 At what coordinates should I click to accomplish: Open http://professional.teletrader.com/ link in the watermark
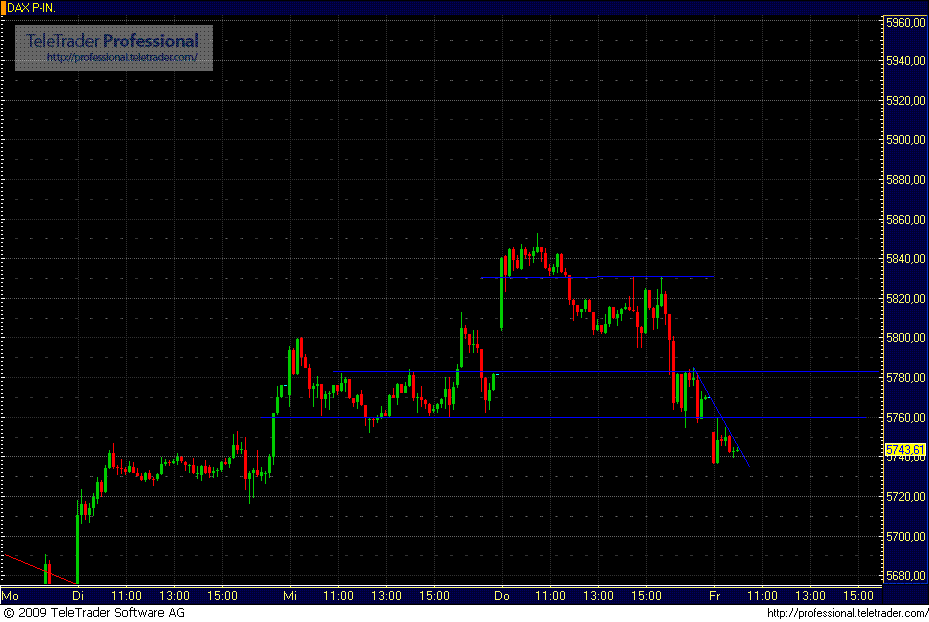[124, 57]
